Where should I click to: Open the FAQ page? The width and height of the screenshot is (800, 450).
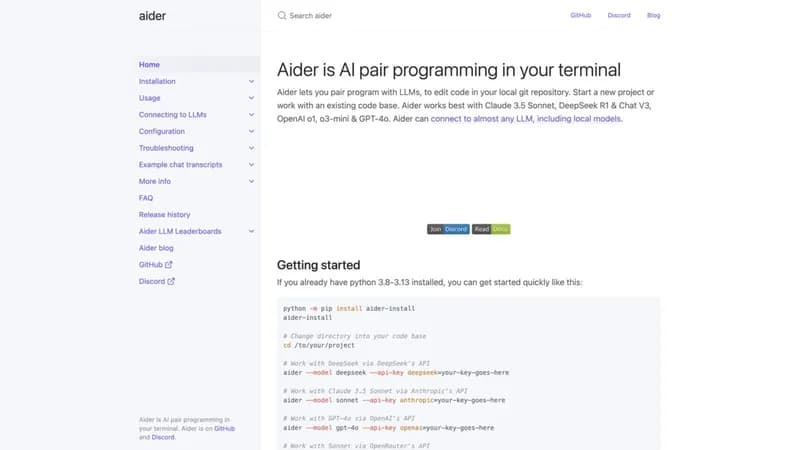click(146, 198)
